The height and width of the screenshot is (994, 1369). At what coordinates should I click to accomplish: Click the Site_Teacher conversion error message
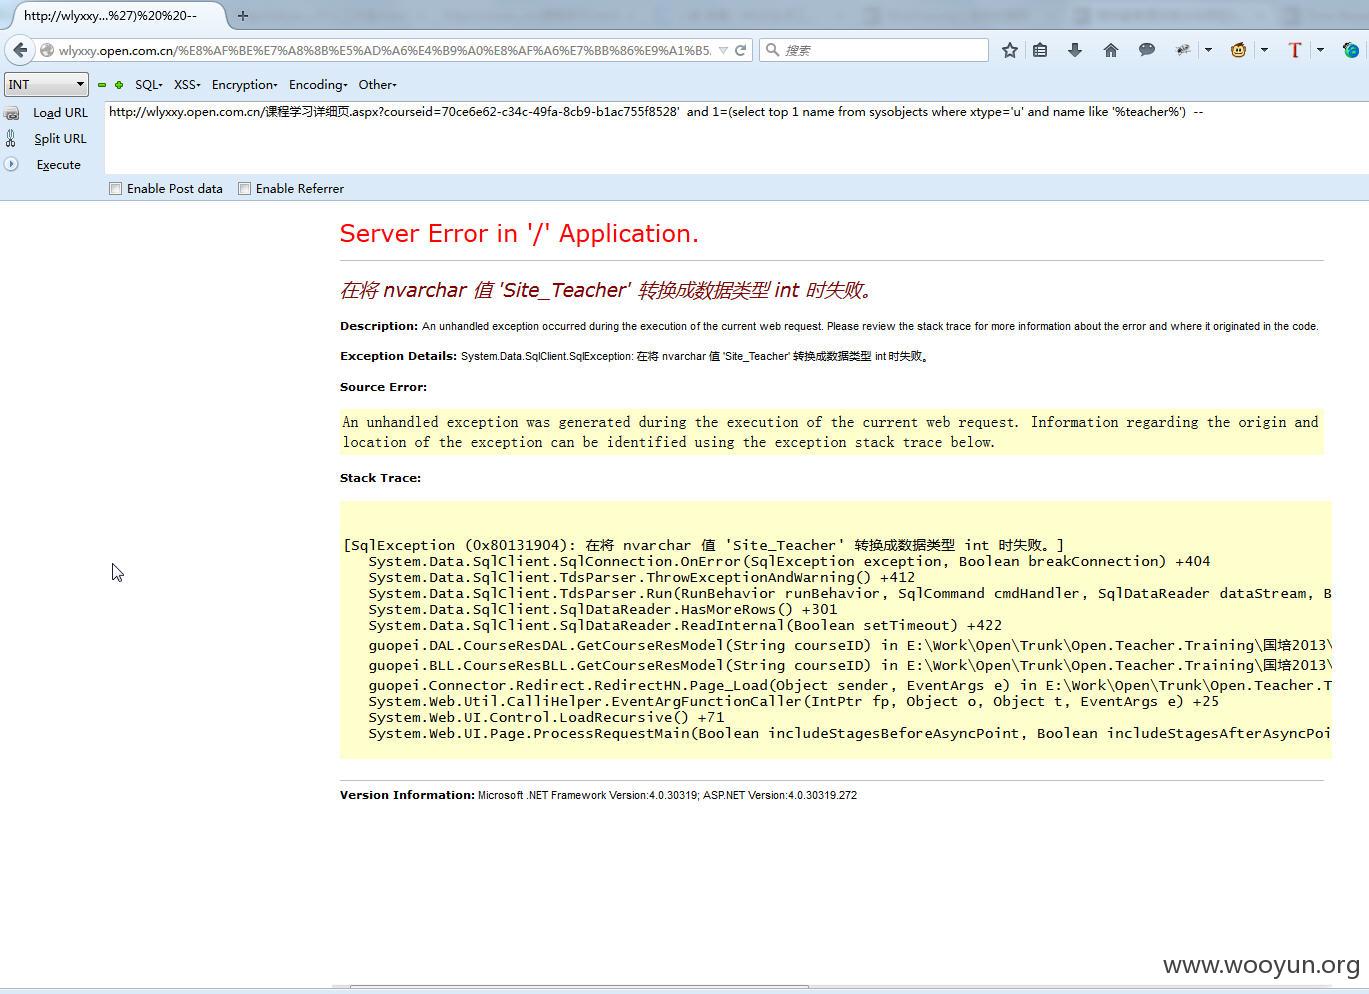[608, 290]
